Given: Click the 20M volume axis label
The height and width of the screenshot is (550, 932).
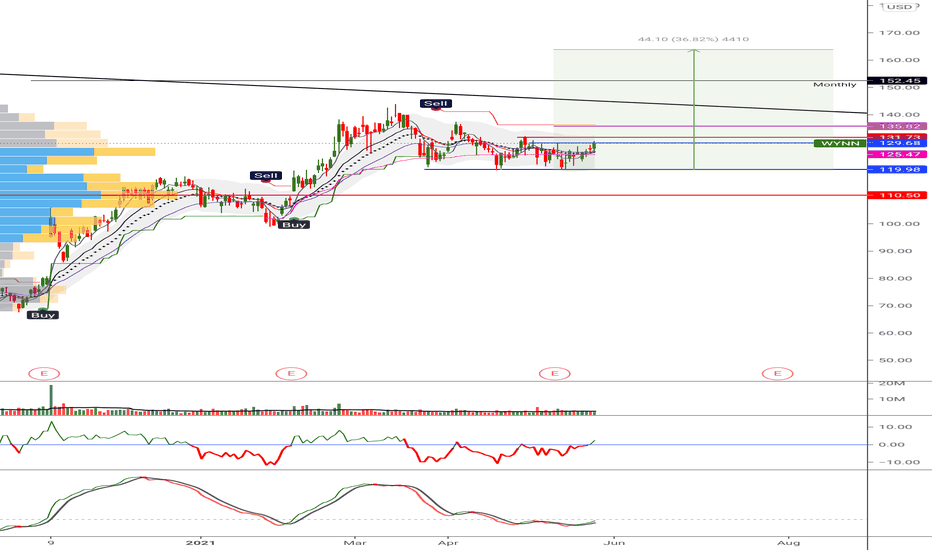Looking at the screenshot, I should 892,384.
